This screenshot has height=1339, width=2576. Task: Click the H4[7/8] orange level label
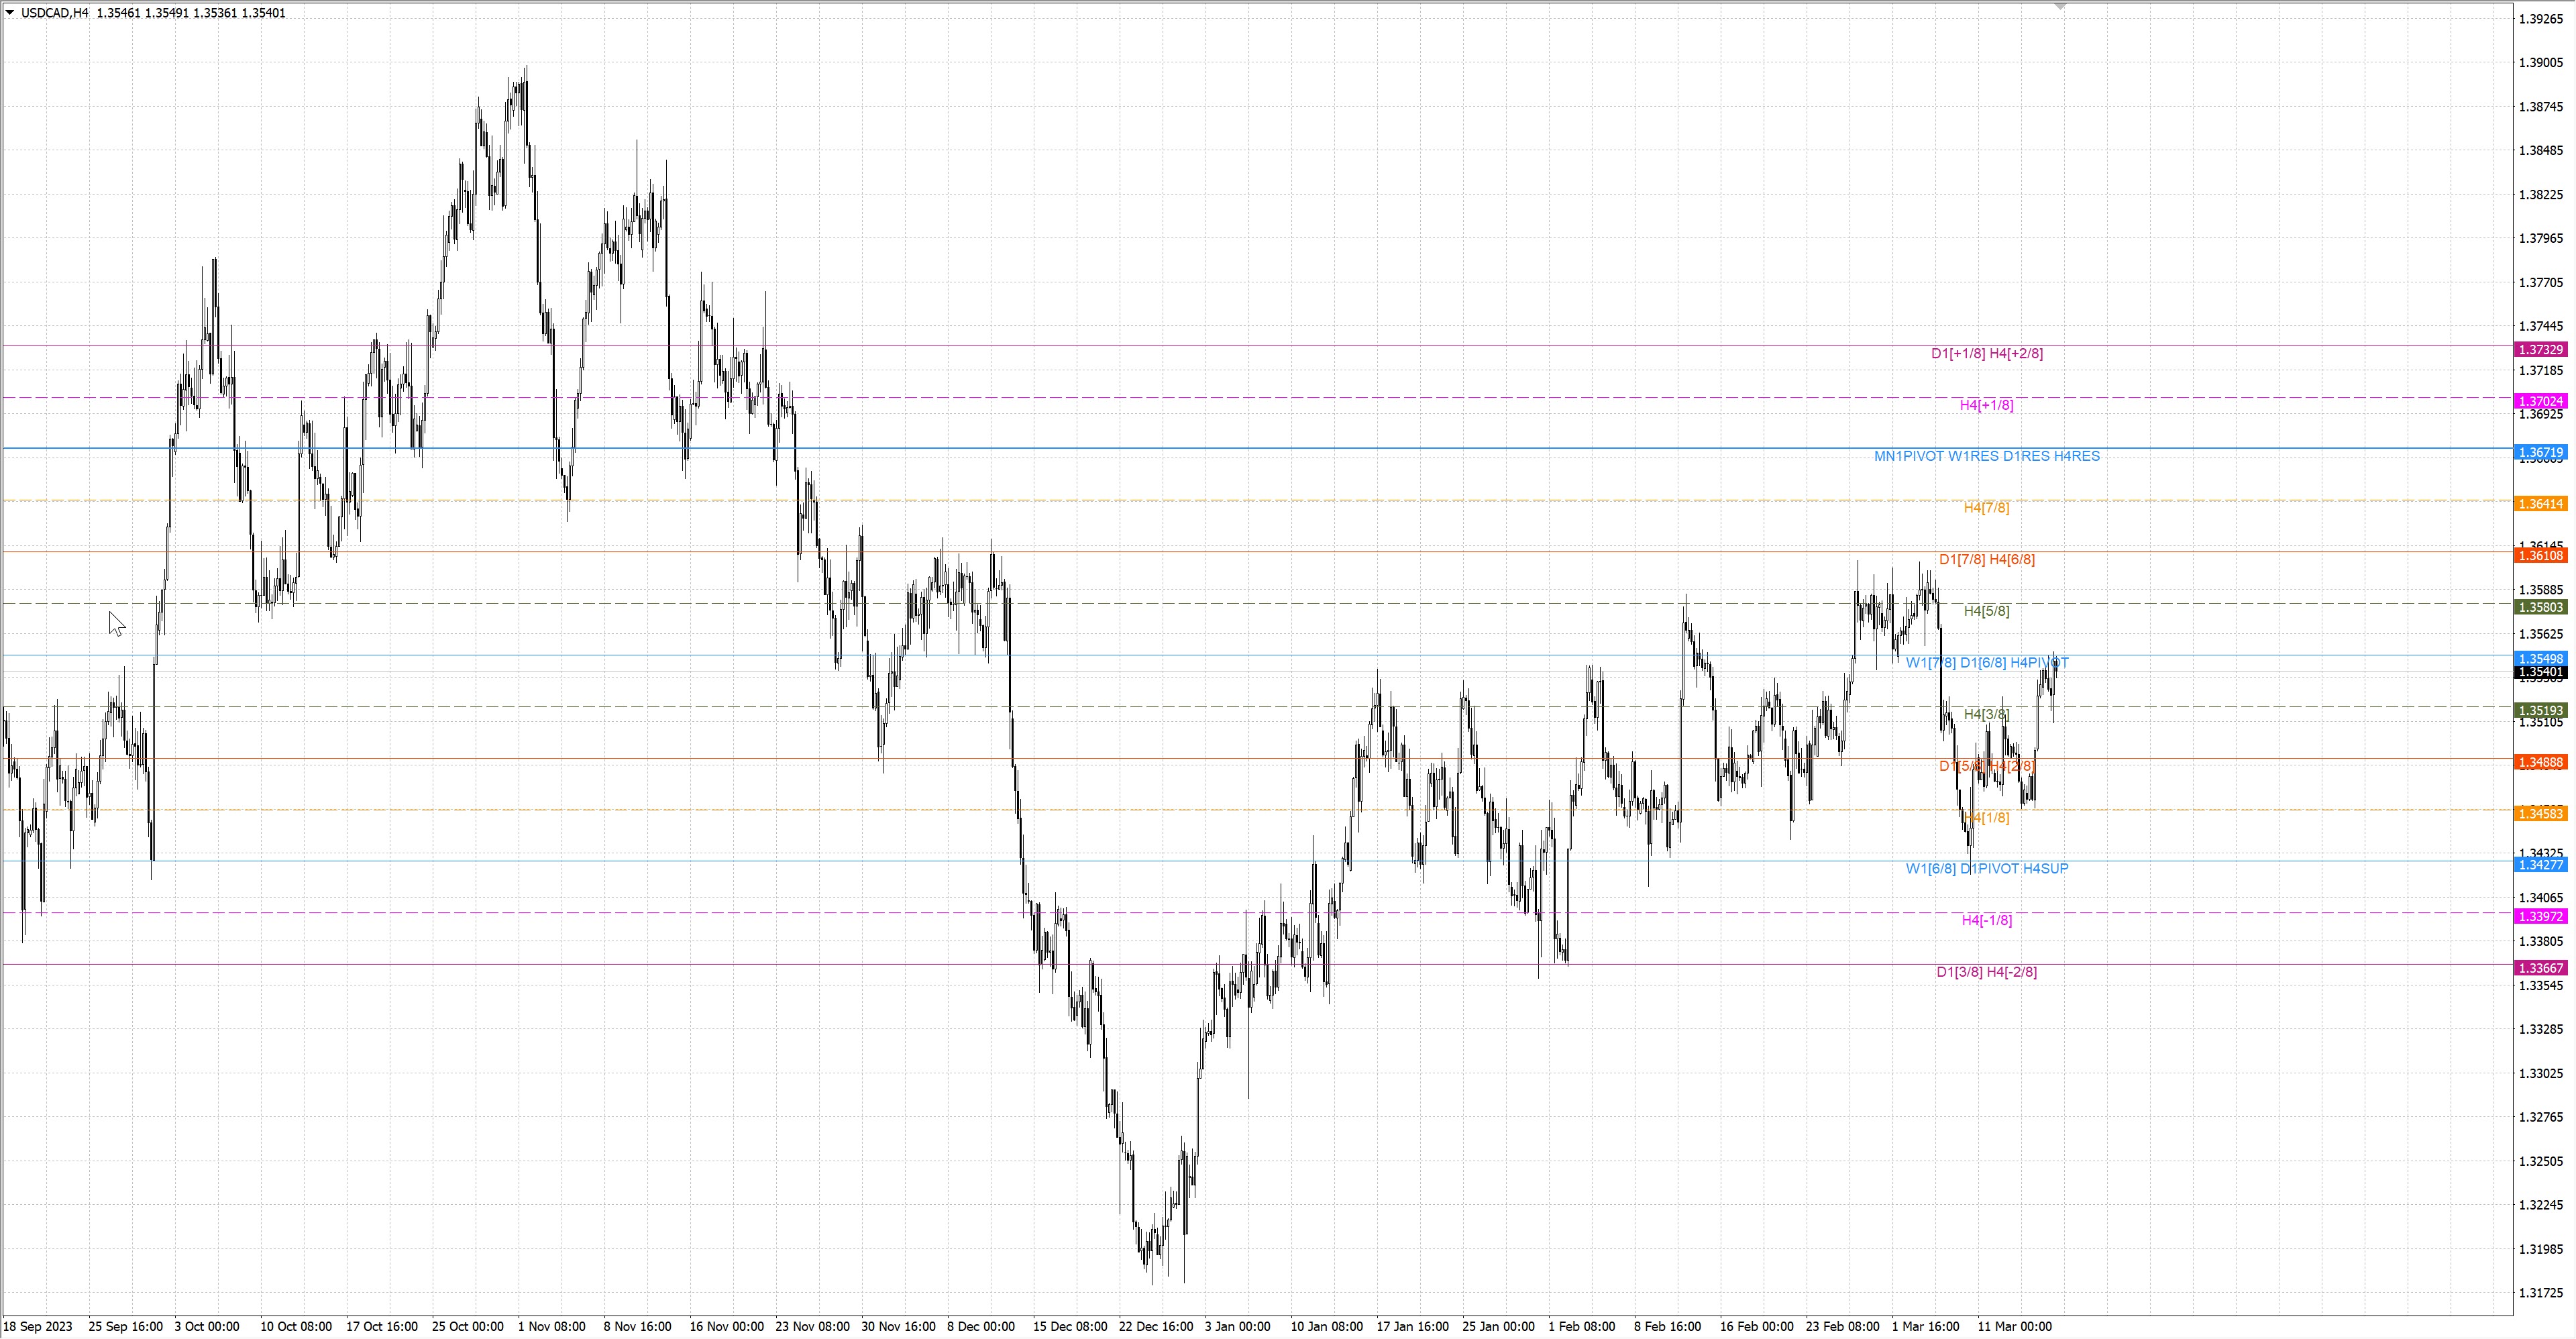(x=1986, y=508)
